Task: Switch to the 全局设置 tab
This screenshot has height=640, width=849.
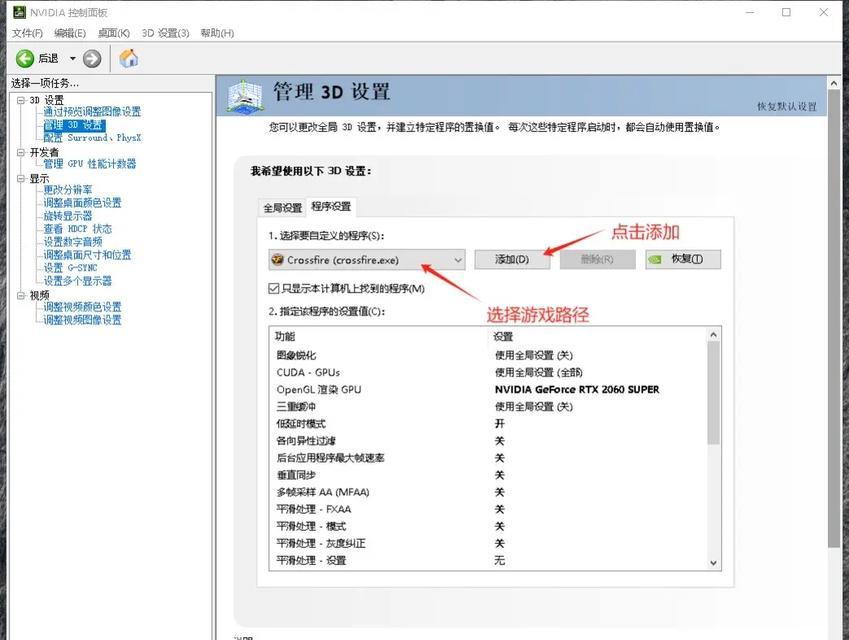Action: [283, 208]
